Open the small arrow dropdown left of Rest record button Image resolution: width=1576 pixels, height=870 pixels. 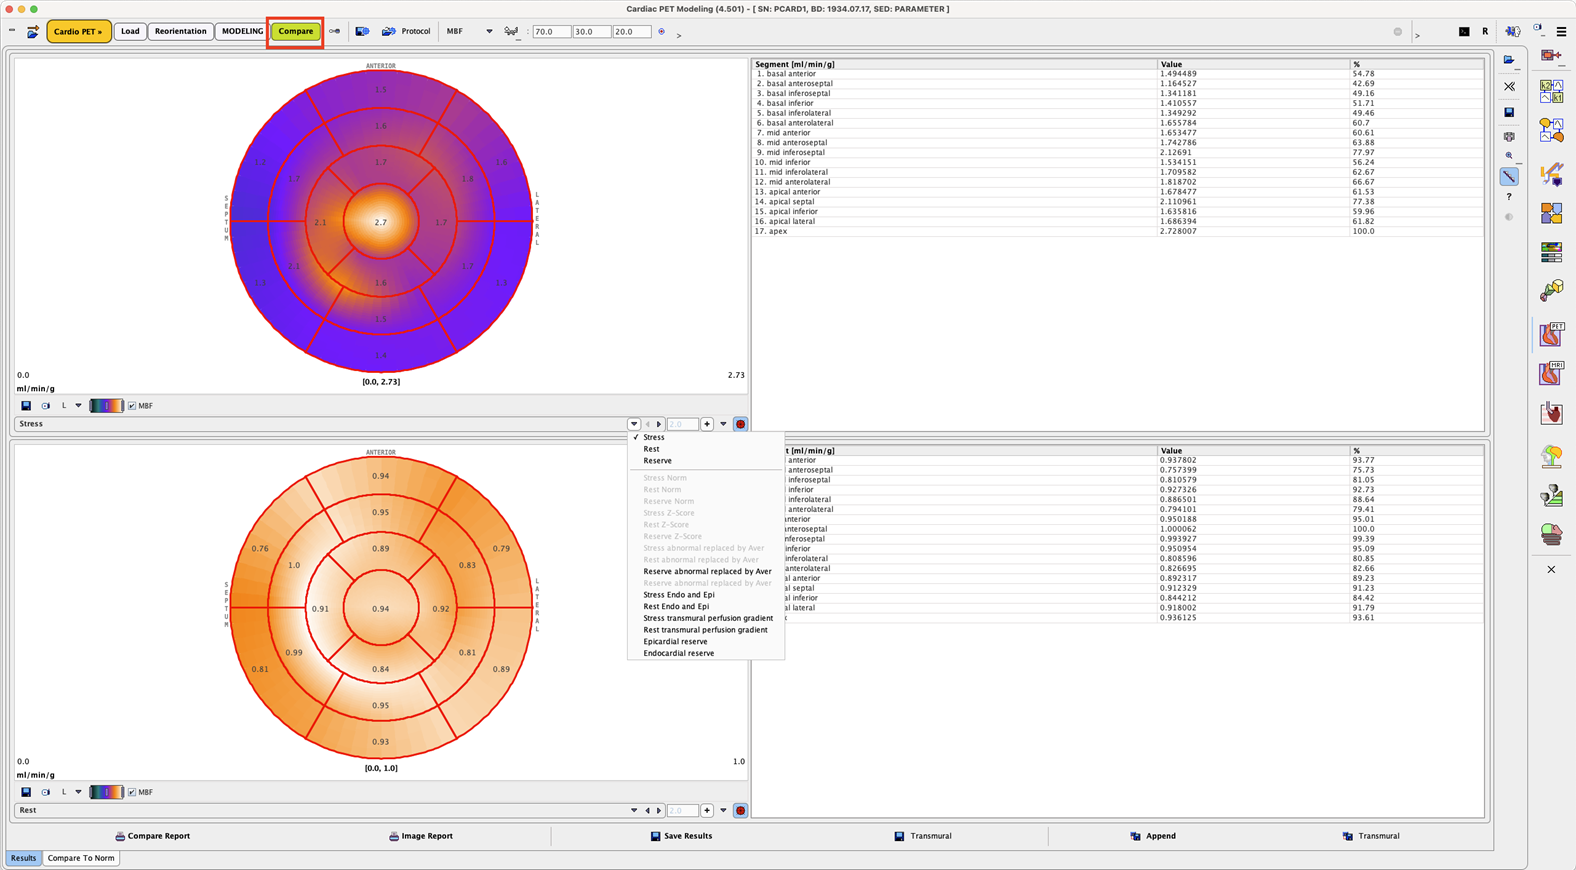pyautogui.click(x=724, y=811)
